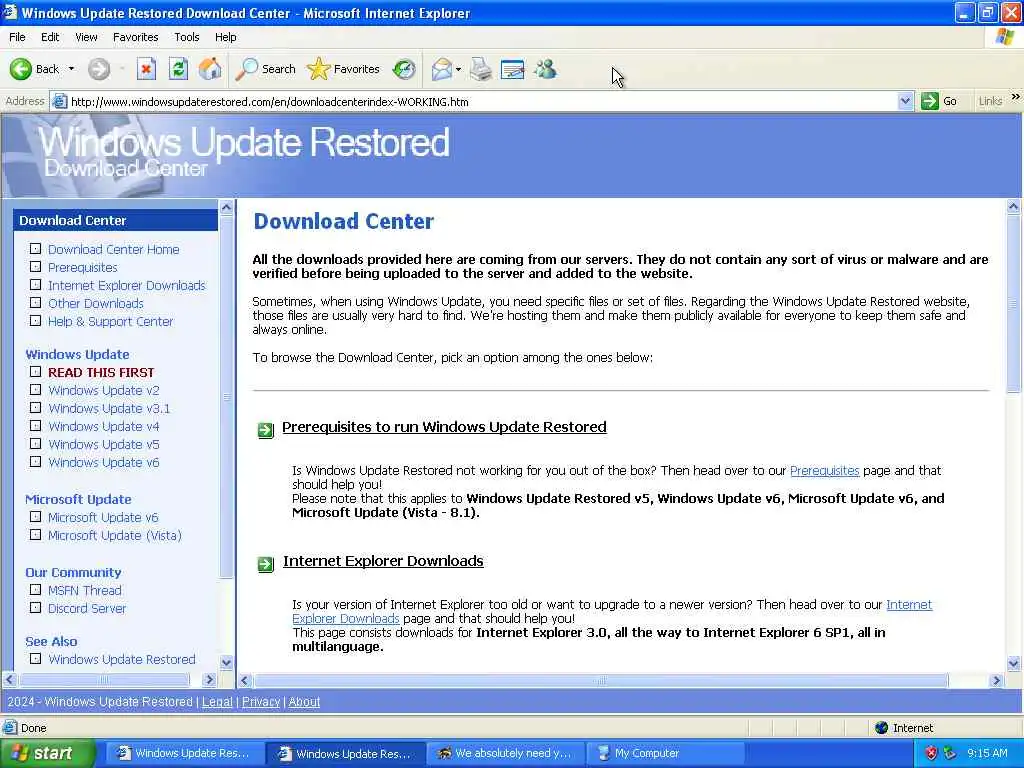The image size is (1024, 768).
Task: Open the READ THIS FIRST link
Action: pyautogui.click(x=101, y=372)
